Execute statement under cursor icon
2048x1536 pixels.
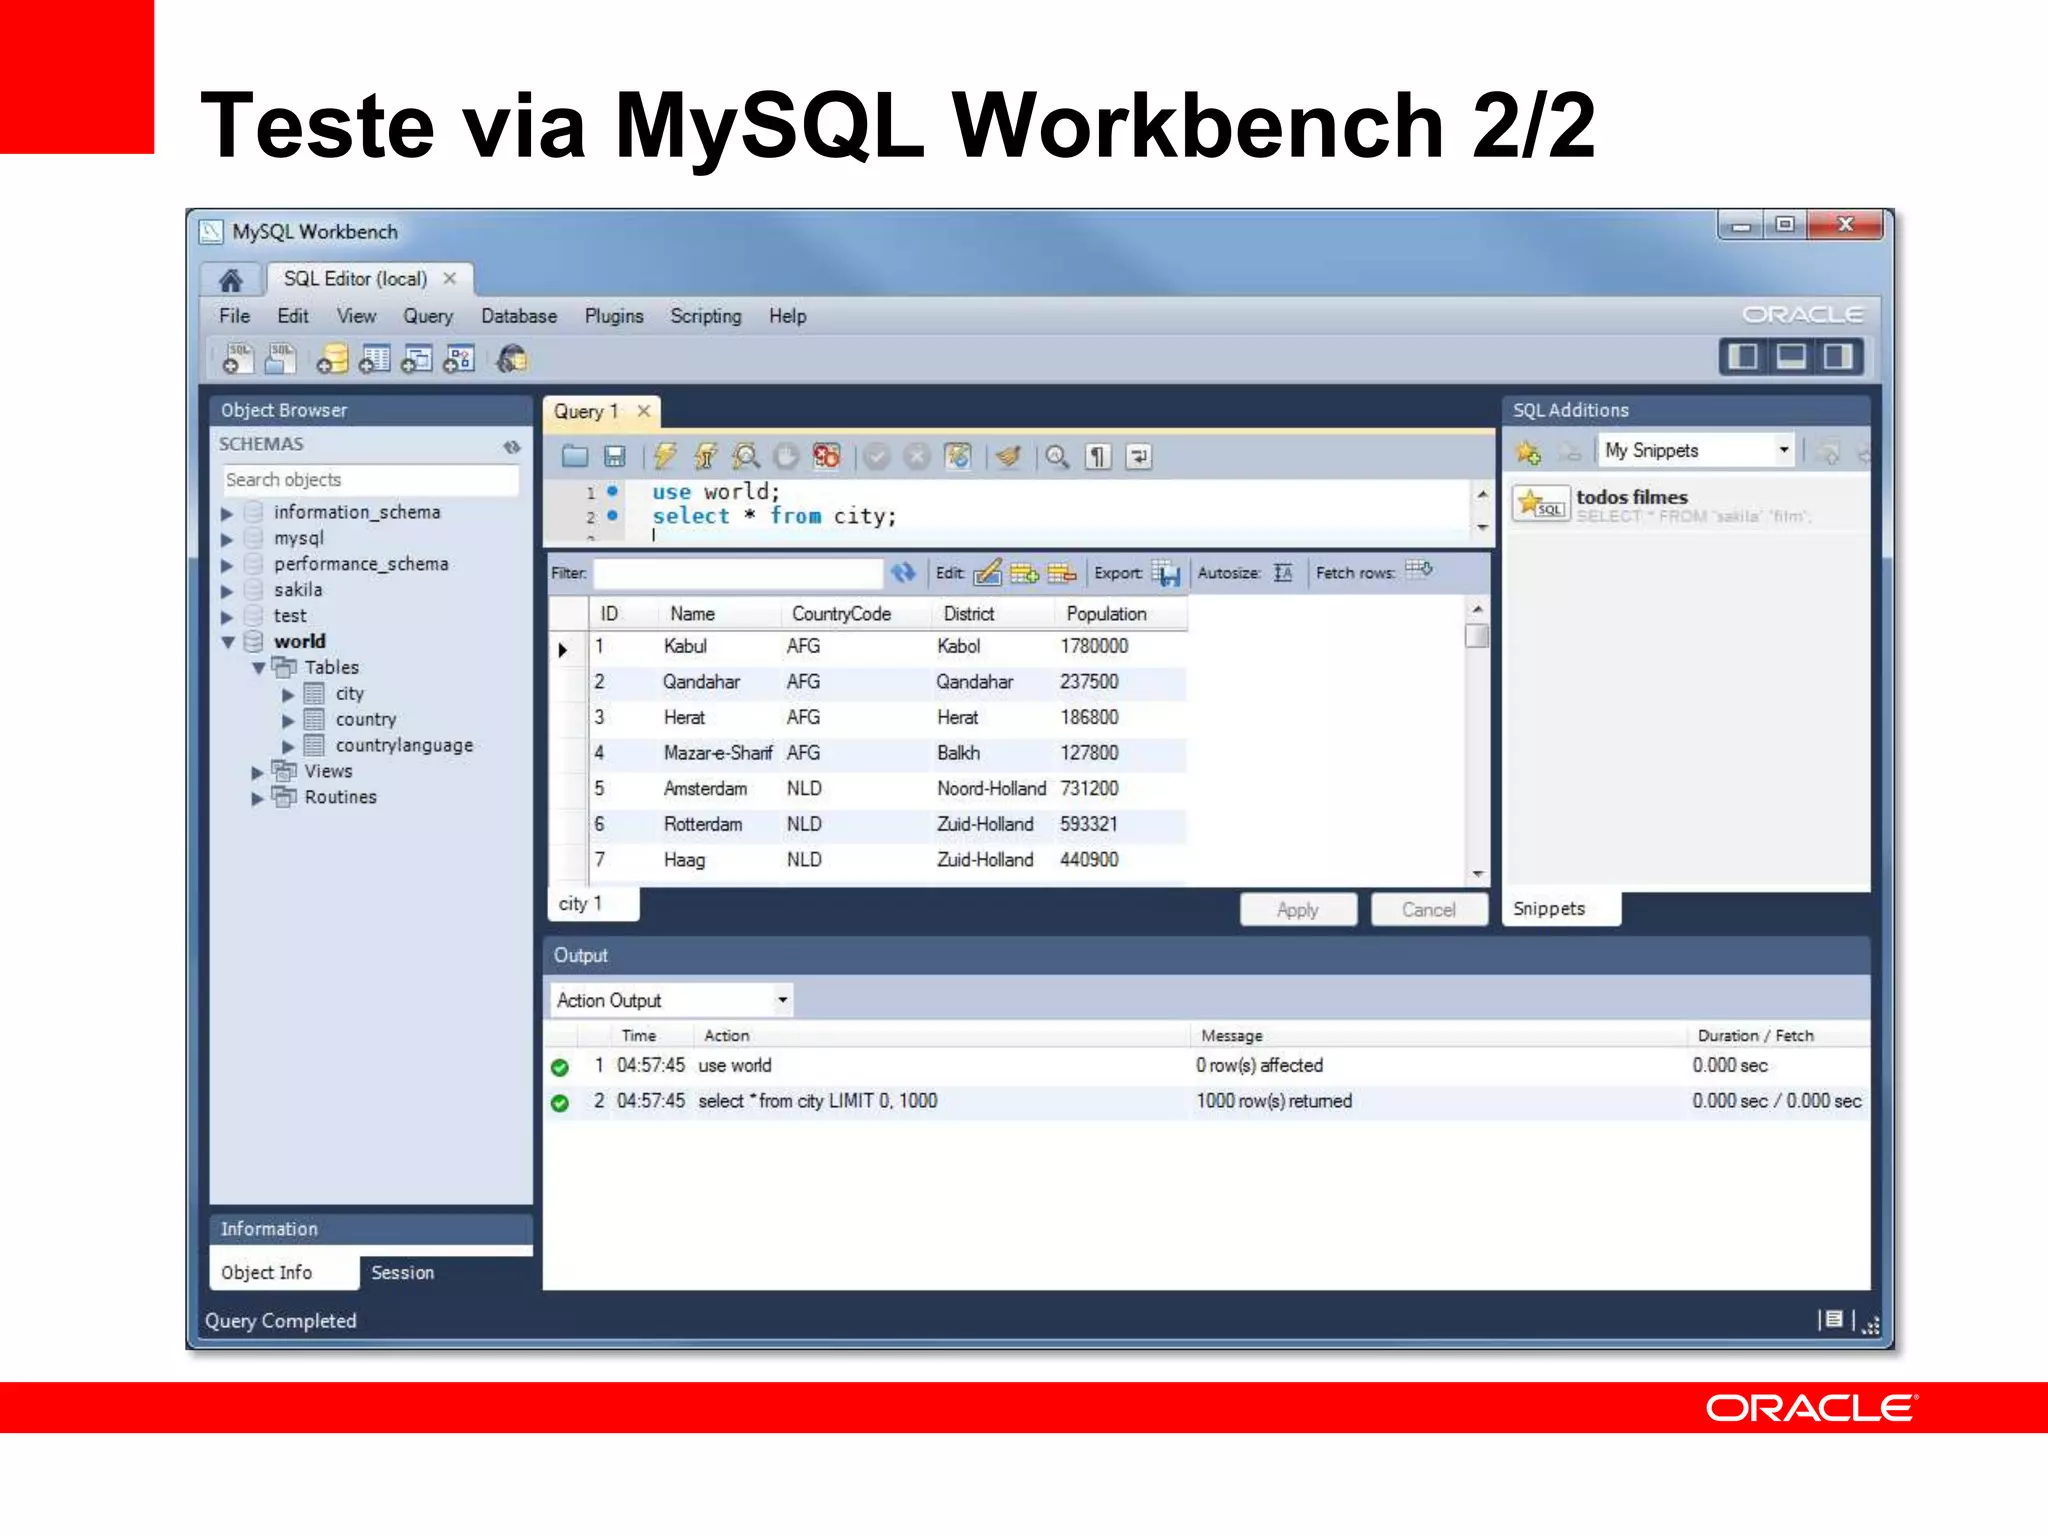(705, 457)
